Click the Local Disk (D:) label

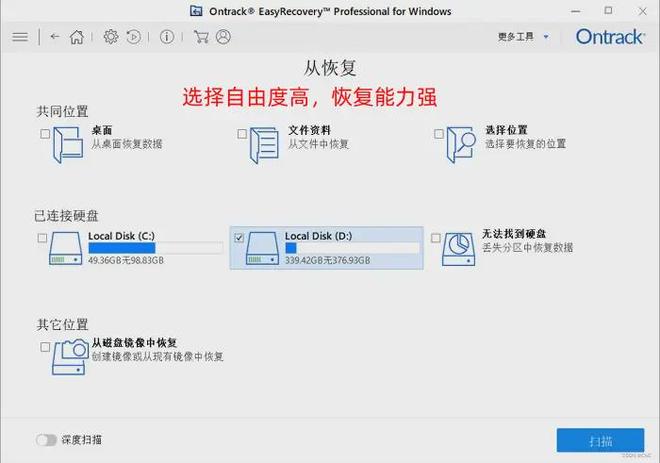click(319, 236)
